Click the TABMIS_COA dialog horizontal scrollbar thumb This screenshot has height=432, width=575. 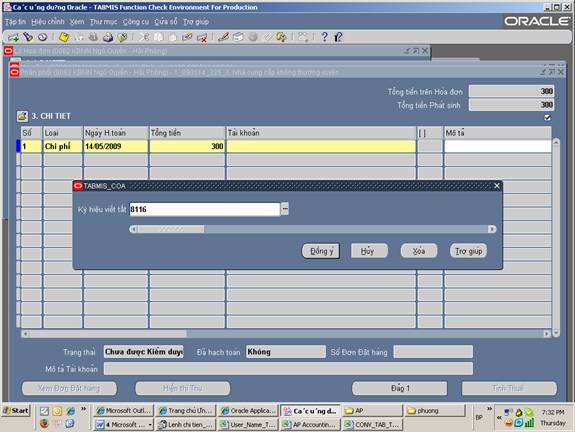click(171, 229)
